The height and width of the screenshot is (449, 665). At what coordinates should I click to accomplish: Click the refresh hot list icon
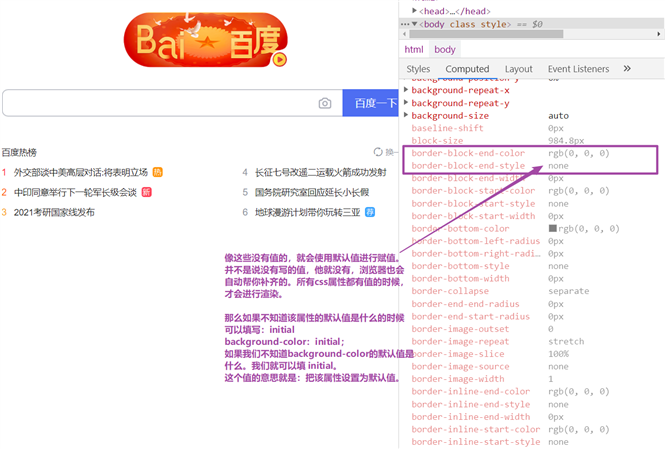tap(378, 152)
